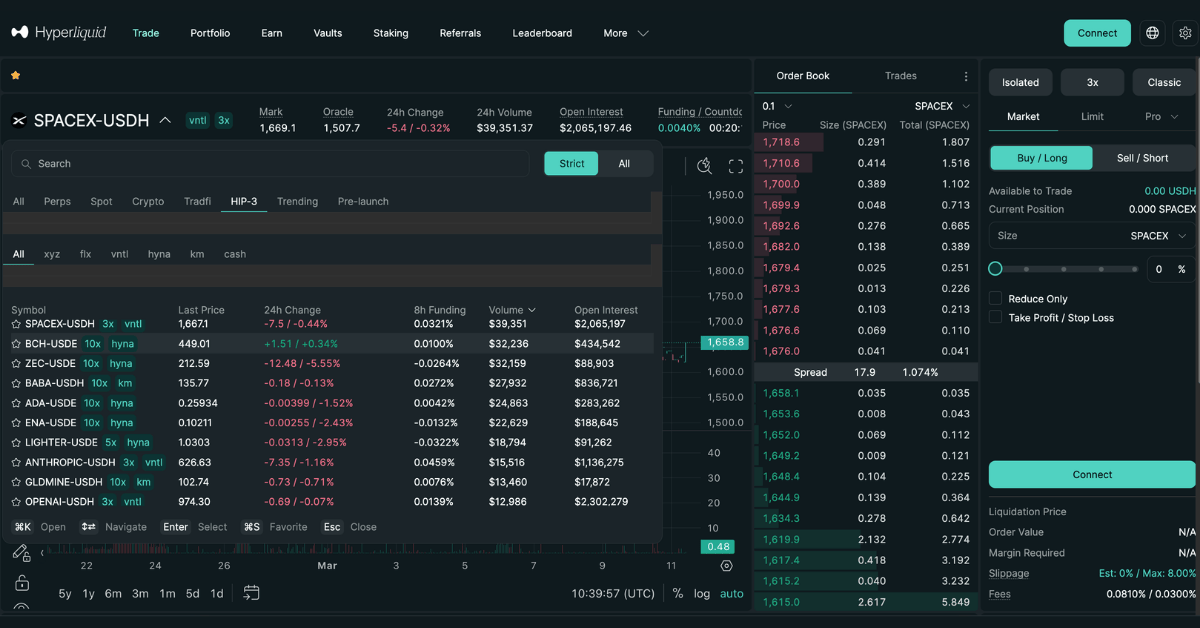Enable the Reduce Only checkbox
The height and width of the screenshot is (628, 1200).
pos(995,298)
